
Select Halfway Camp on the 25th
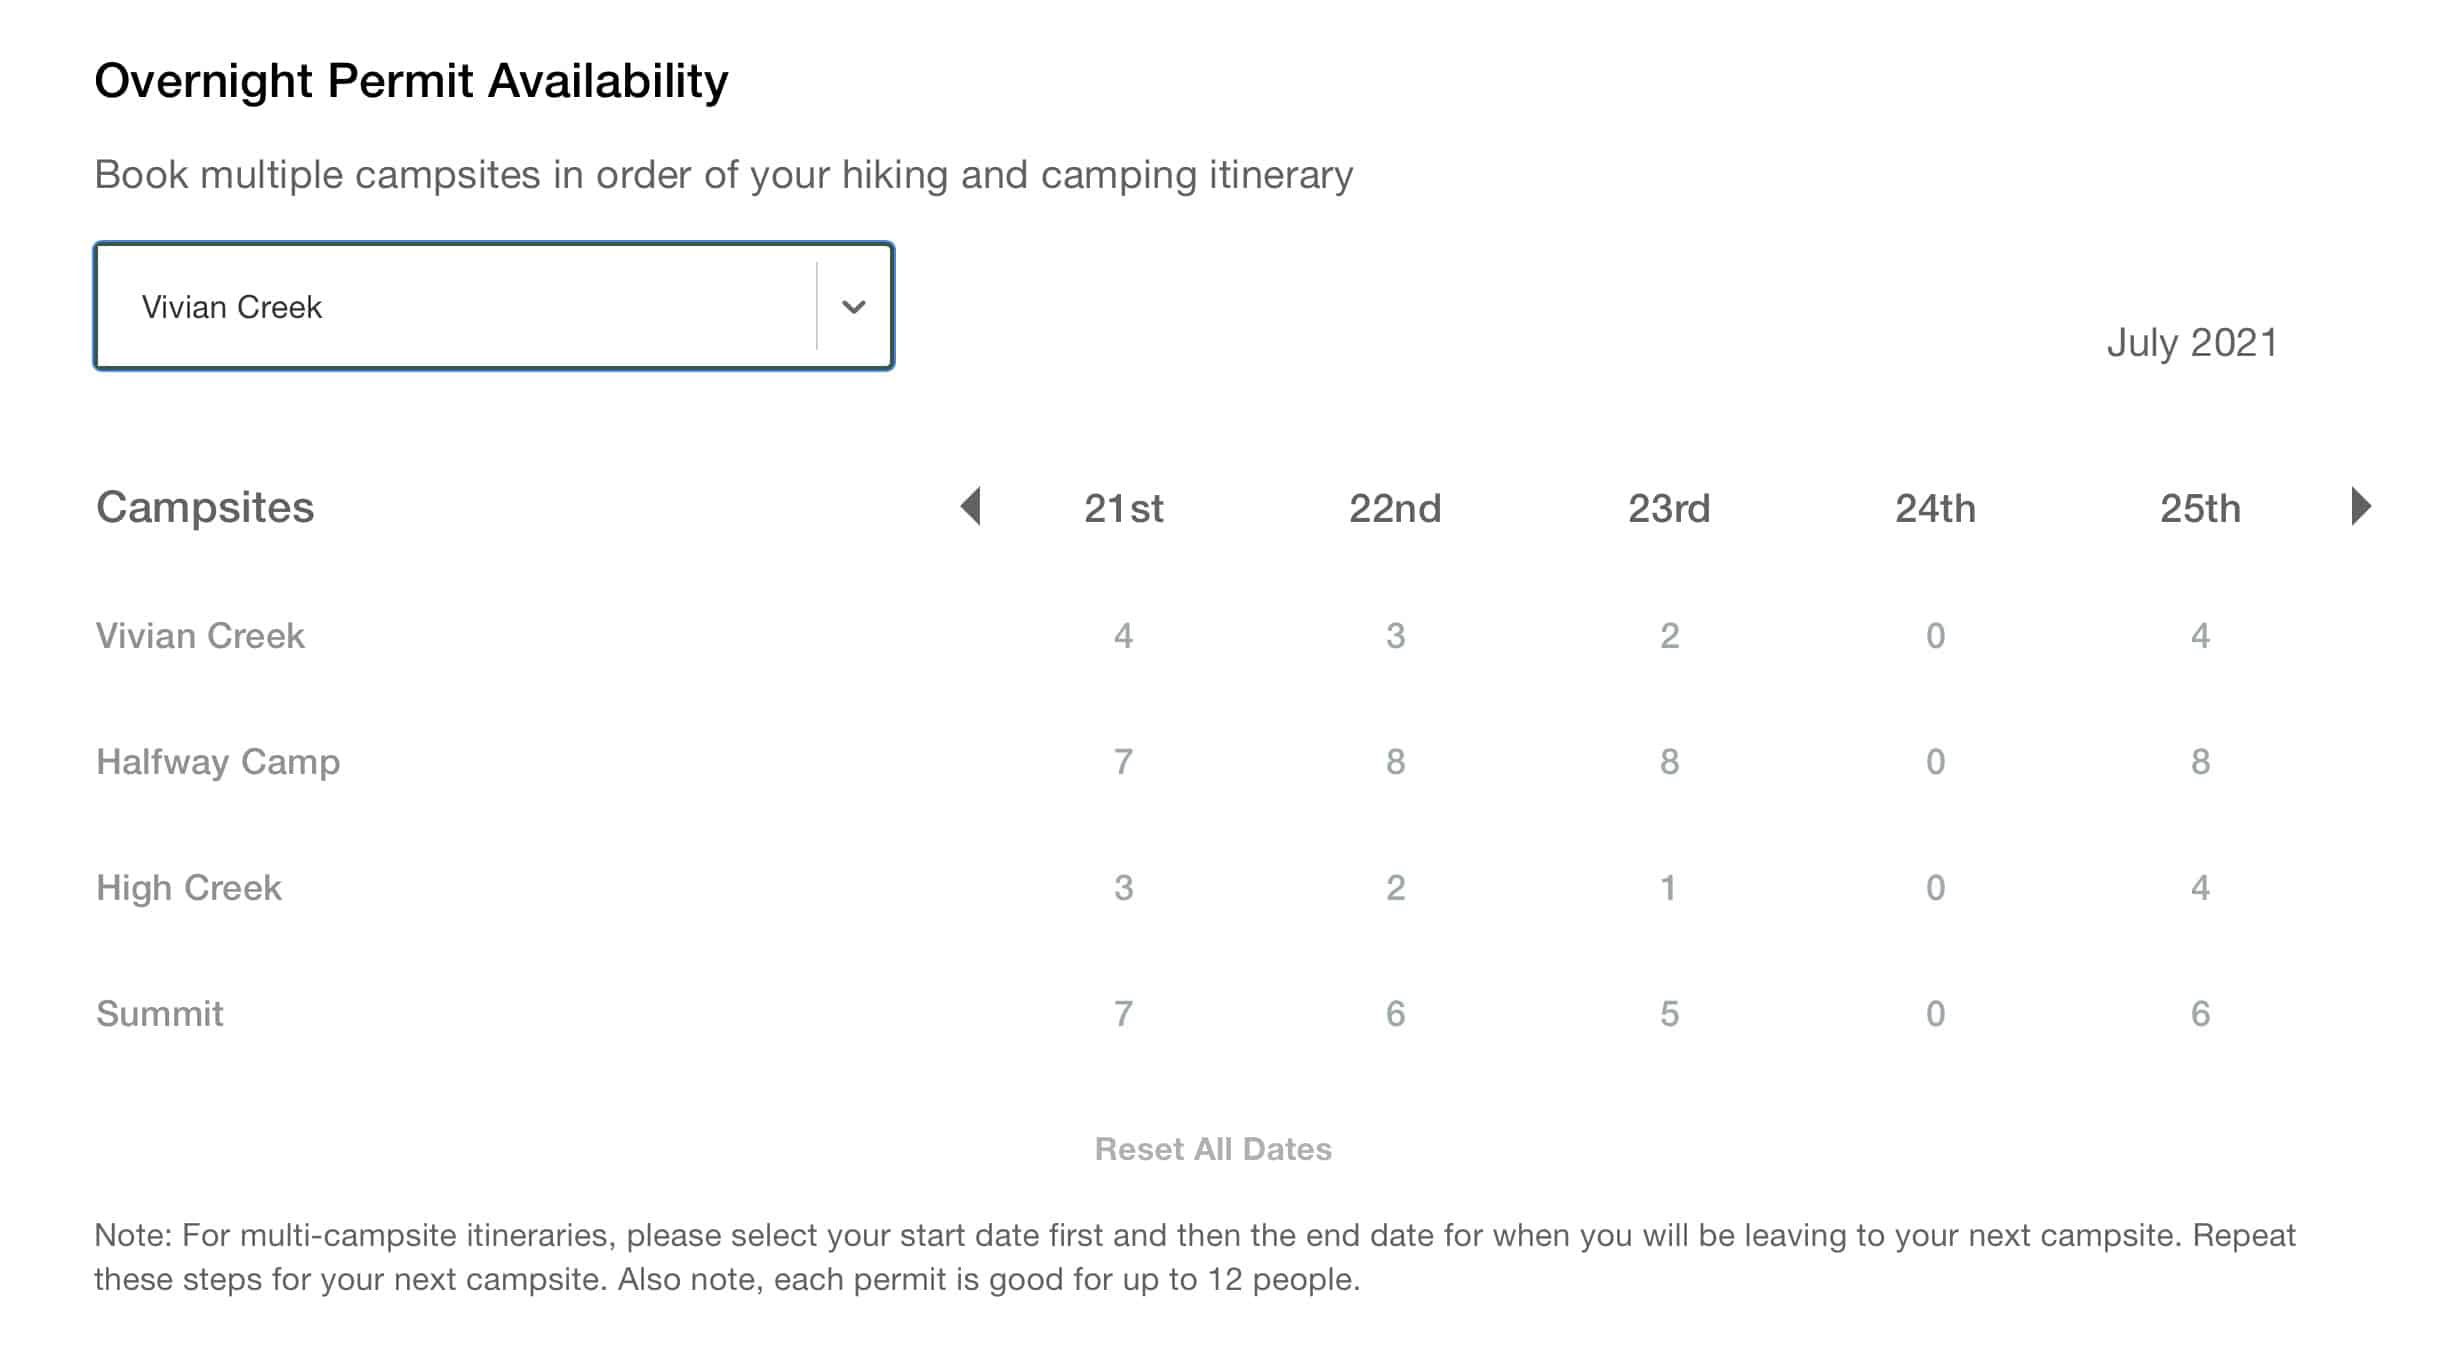(x=2200, y=762)
